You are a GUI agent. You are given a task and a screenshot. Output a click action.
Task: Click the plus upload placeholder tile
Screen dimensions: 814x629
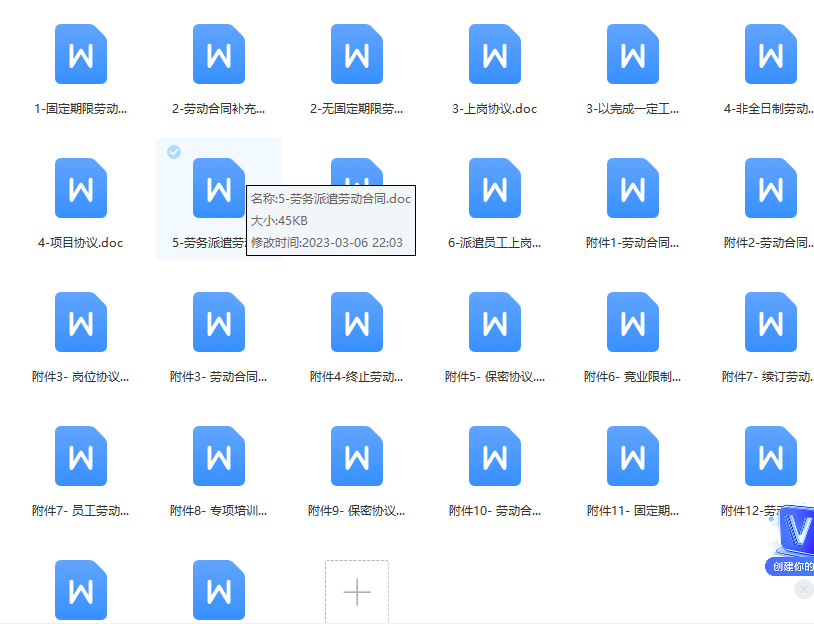357,592
